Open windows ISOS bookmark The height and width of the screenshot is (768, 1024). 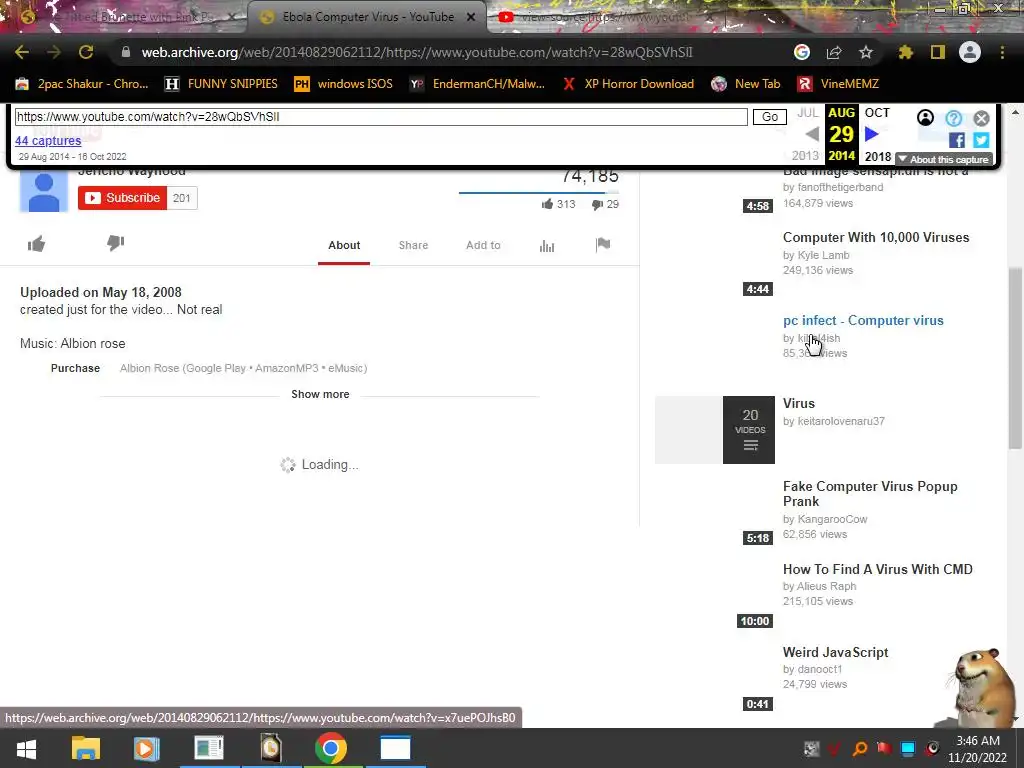tap(344, 84)
